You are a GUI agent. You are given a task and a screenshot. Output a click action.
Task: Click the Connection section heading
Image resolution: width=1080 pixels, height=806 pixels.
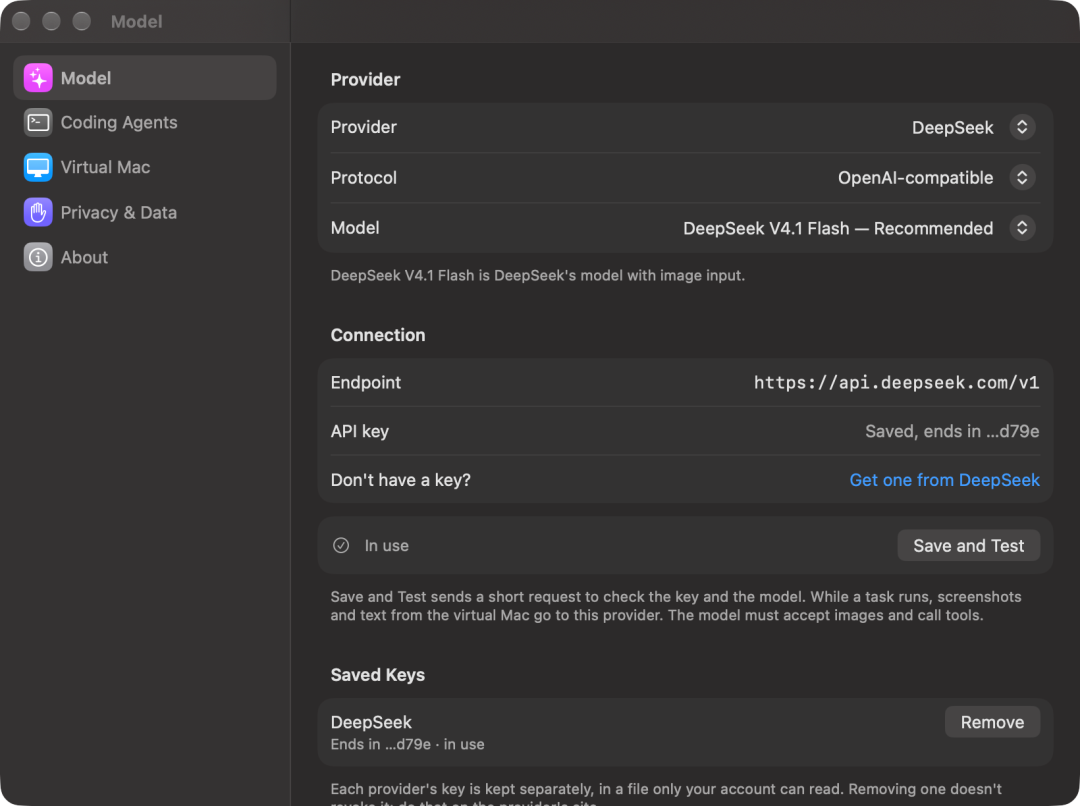(378, 335)
